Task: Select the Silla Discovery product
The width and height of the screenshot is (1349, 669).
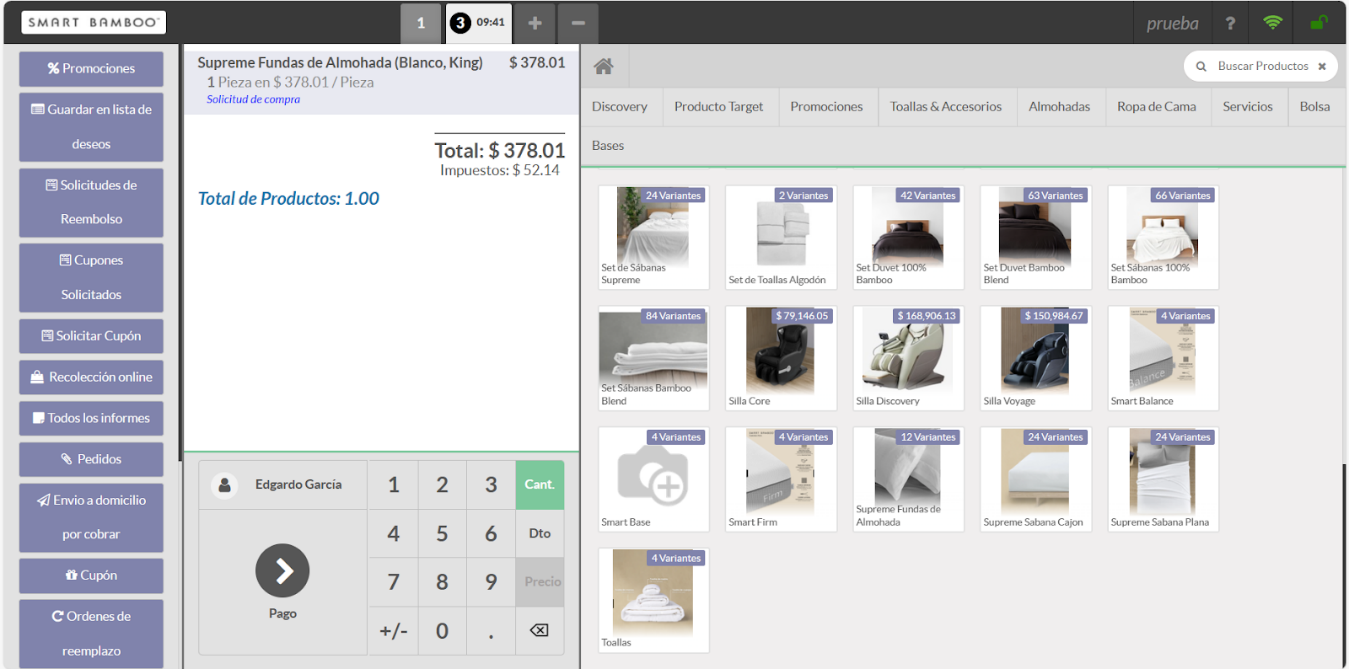Action: [908, 358]
